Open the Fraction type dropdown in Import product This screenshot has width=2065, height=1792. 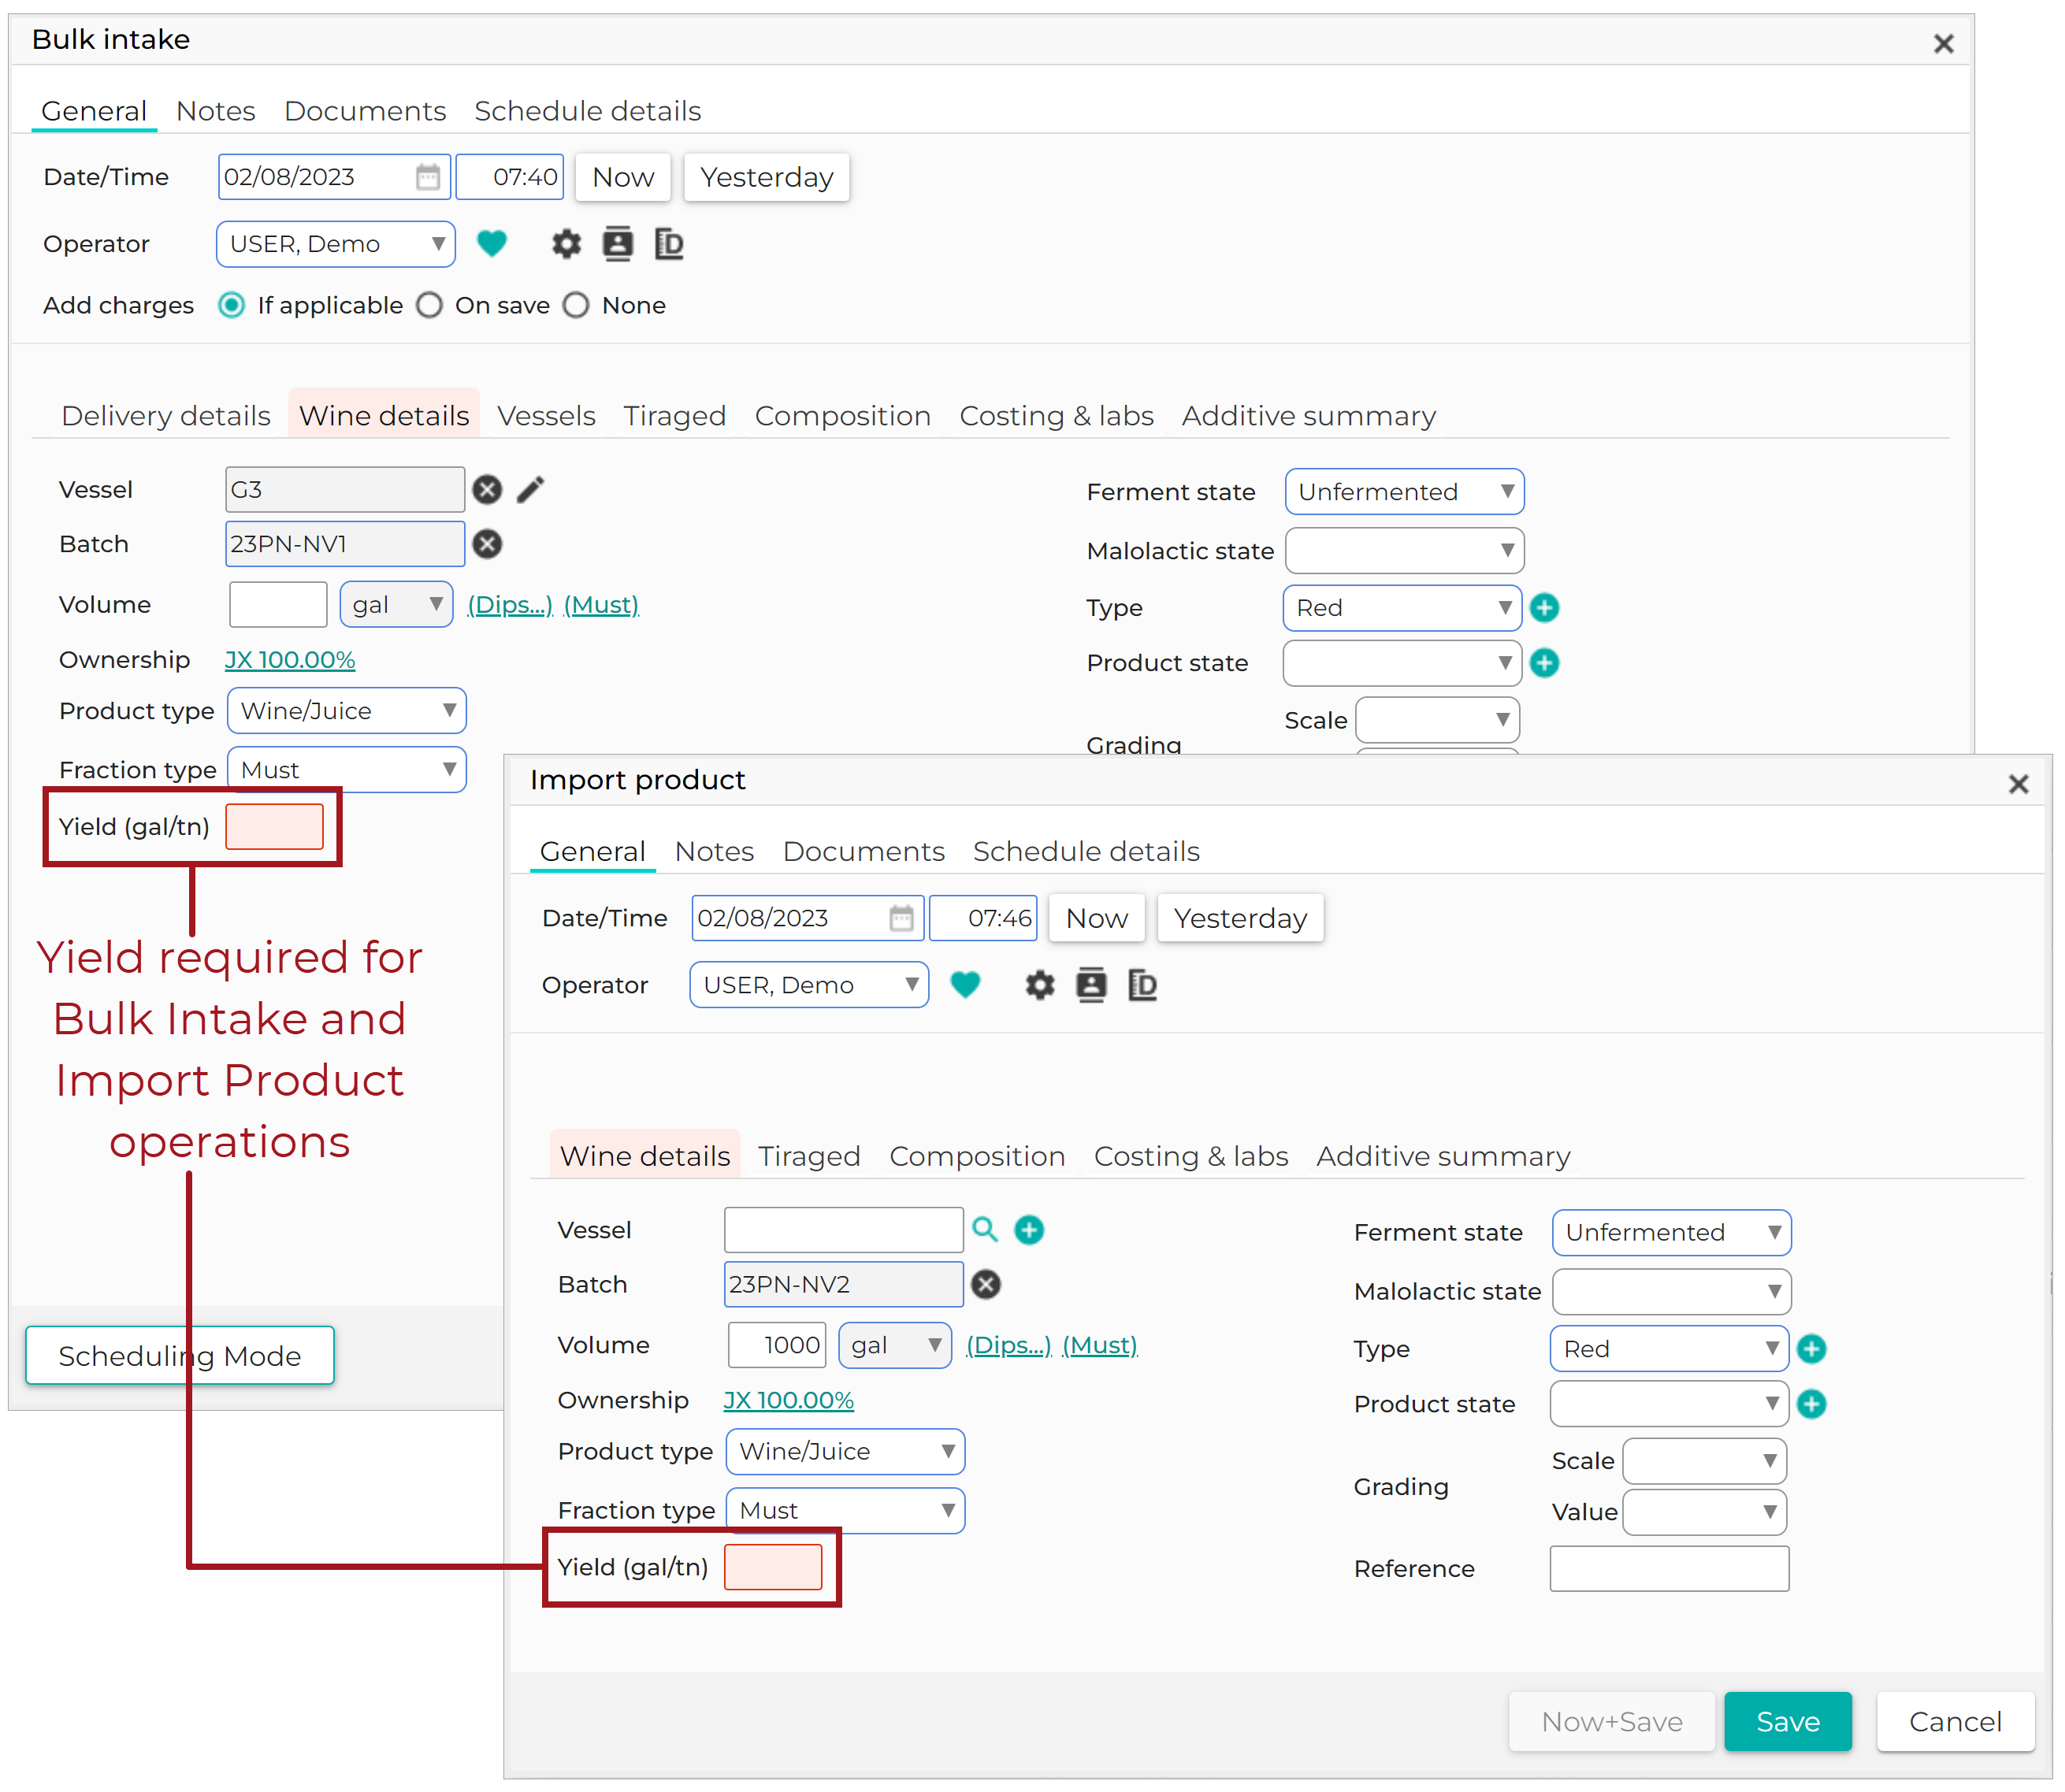pyautogui.click(x=845, y=1511)
